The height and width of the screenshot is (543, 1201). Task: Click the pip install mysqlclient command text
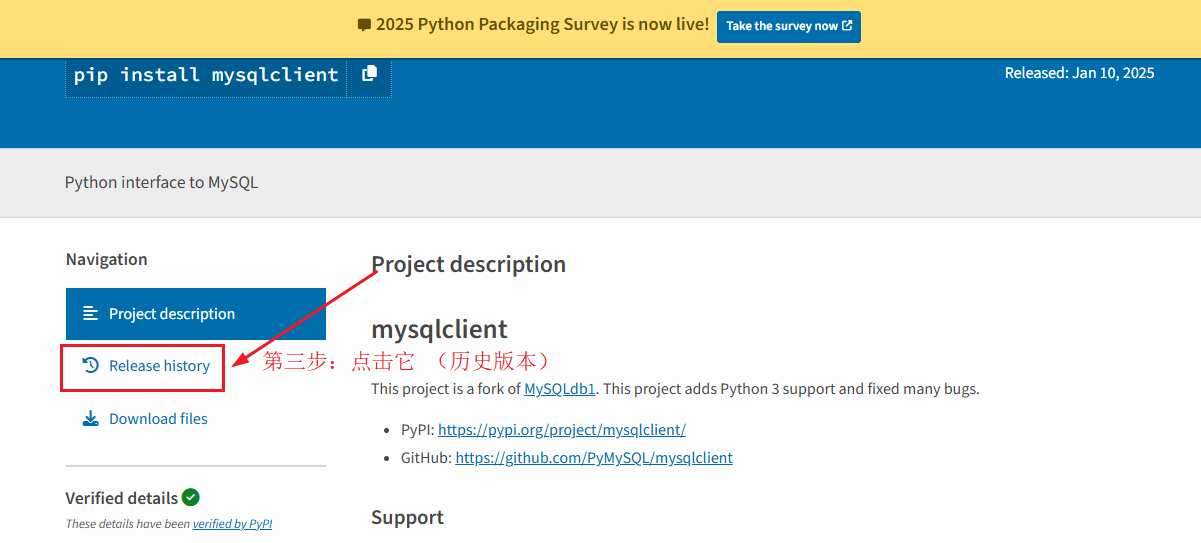coord(206,75)
